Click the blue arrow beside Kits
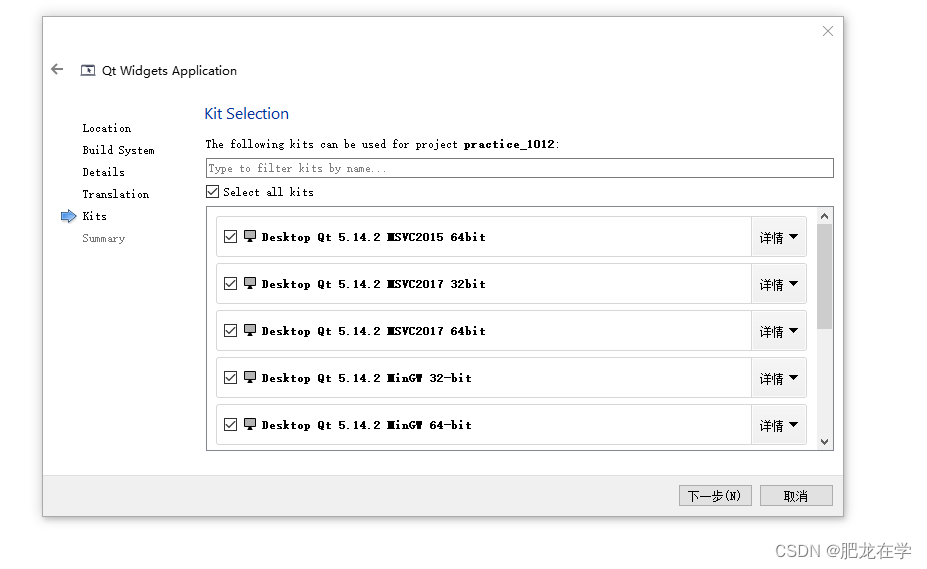 (69, 216)
